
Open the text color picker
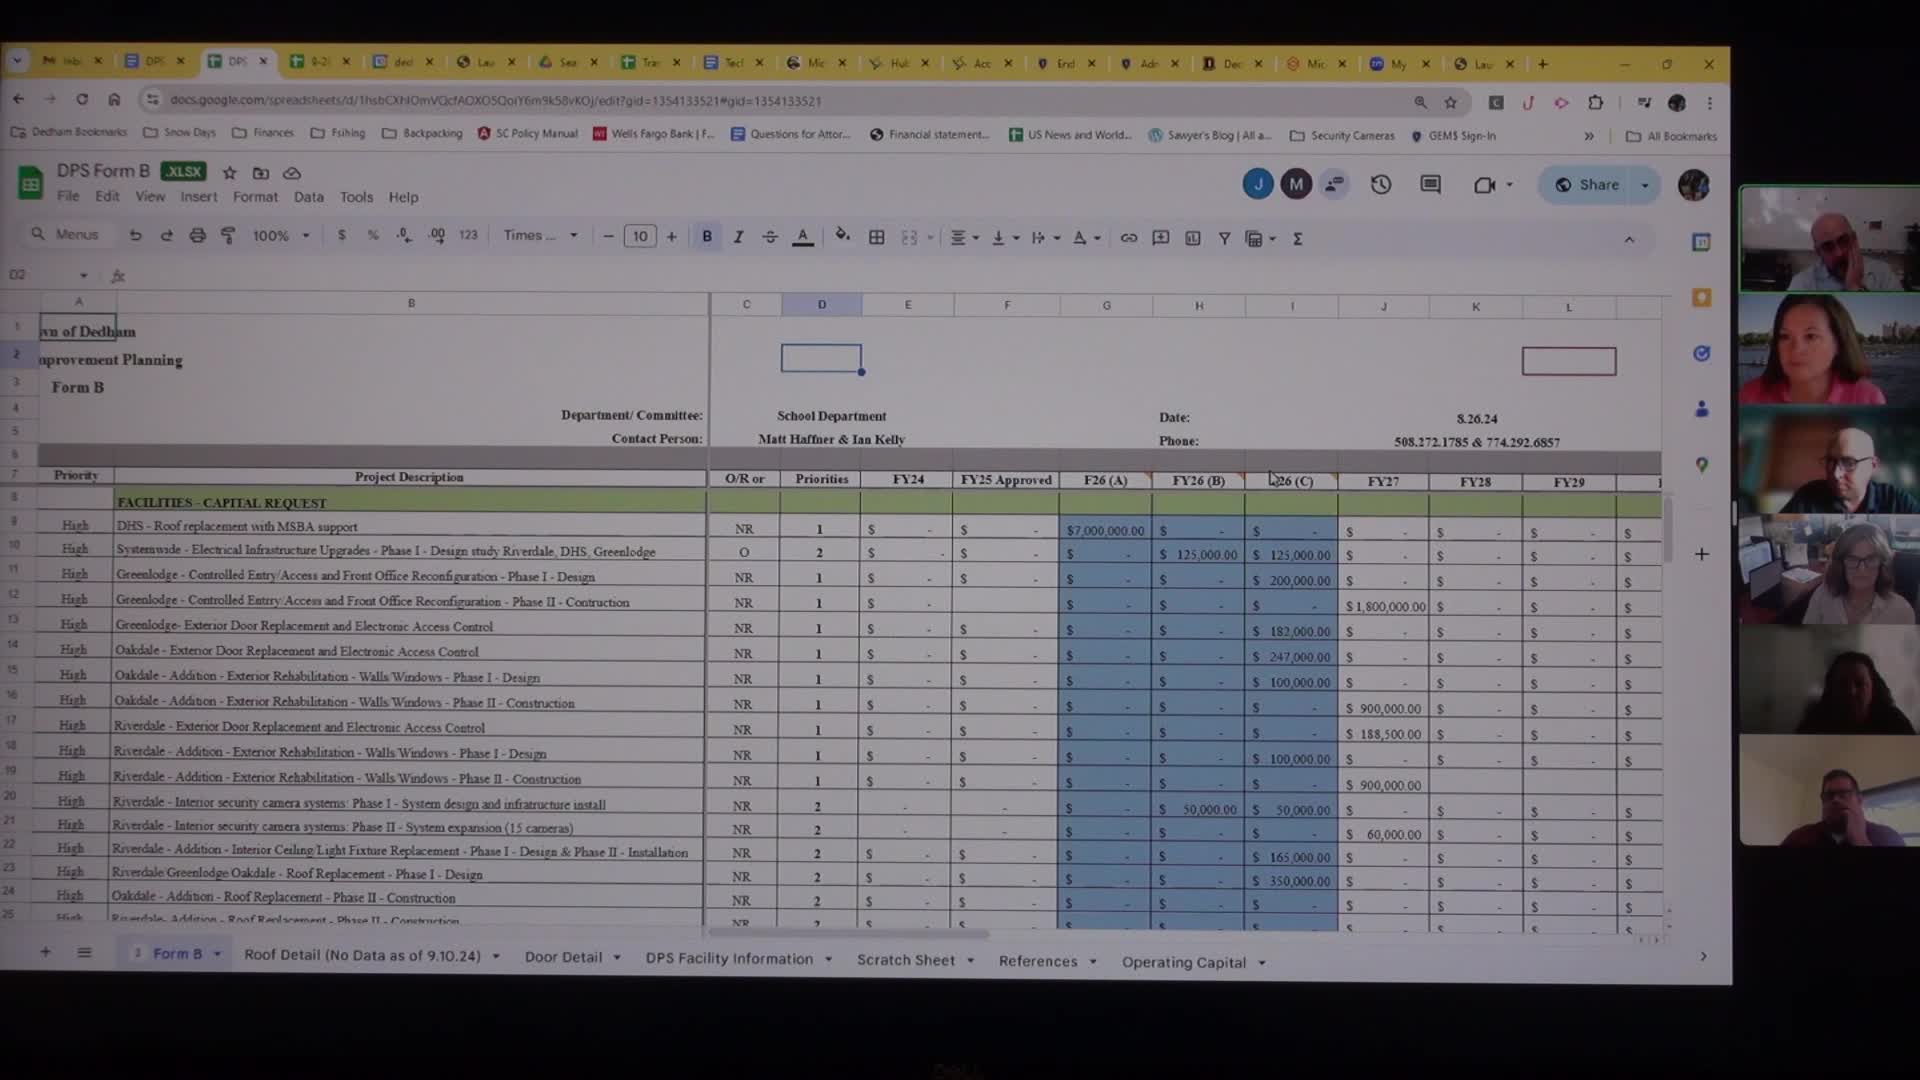pyautogui.click(x=802, y=237)
